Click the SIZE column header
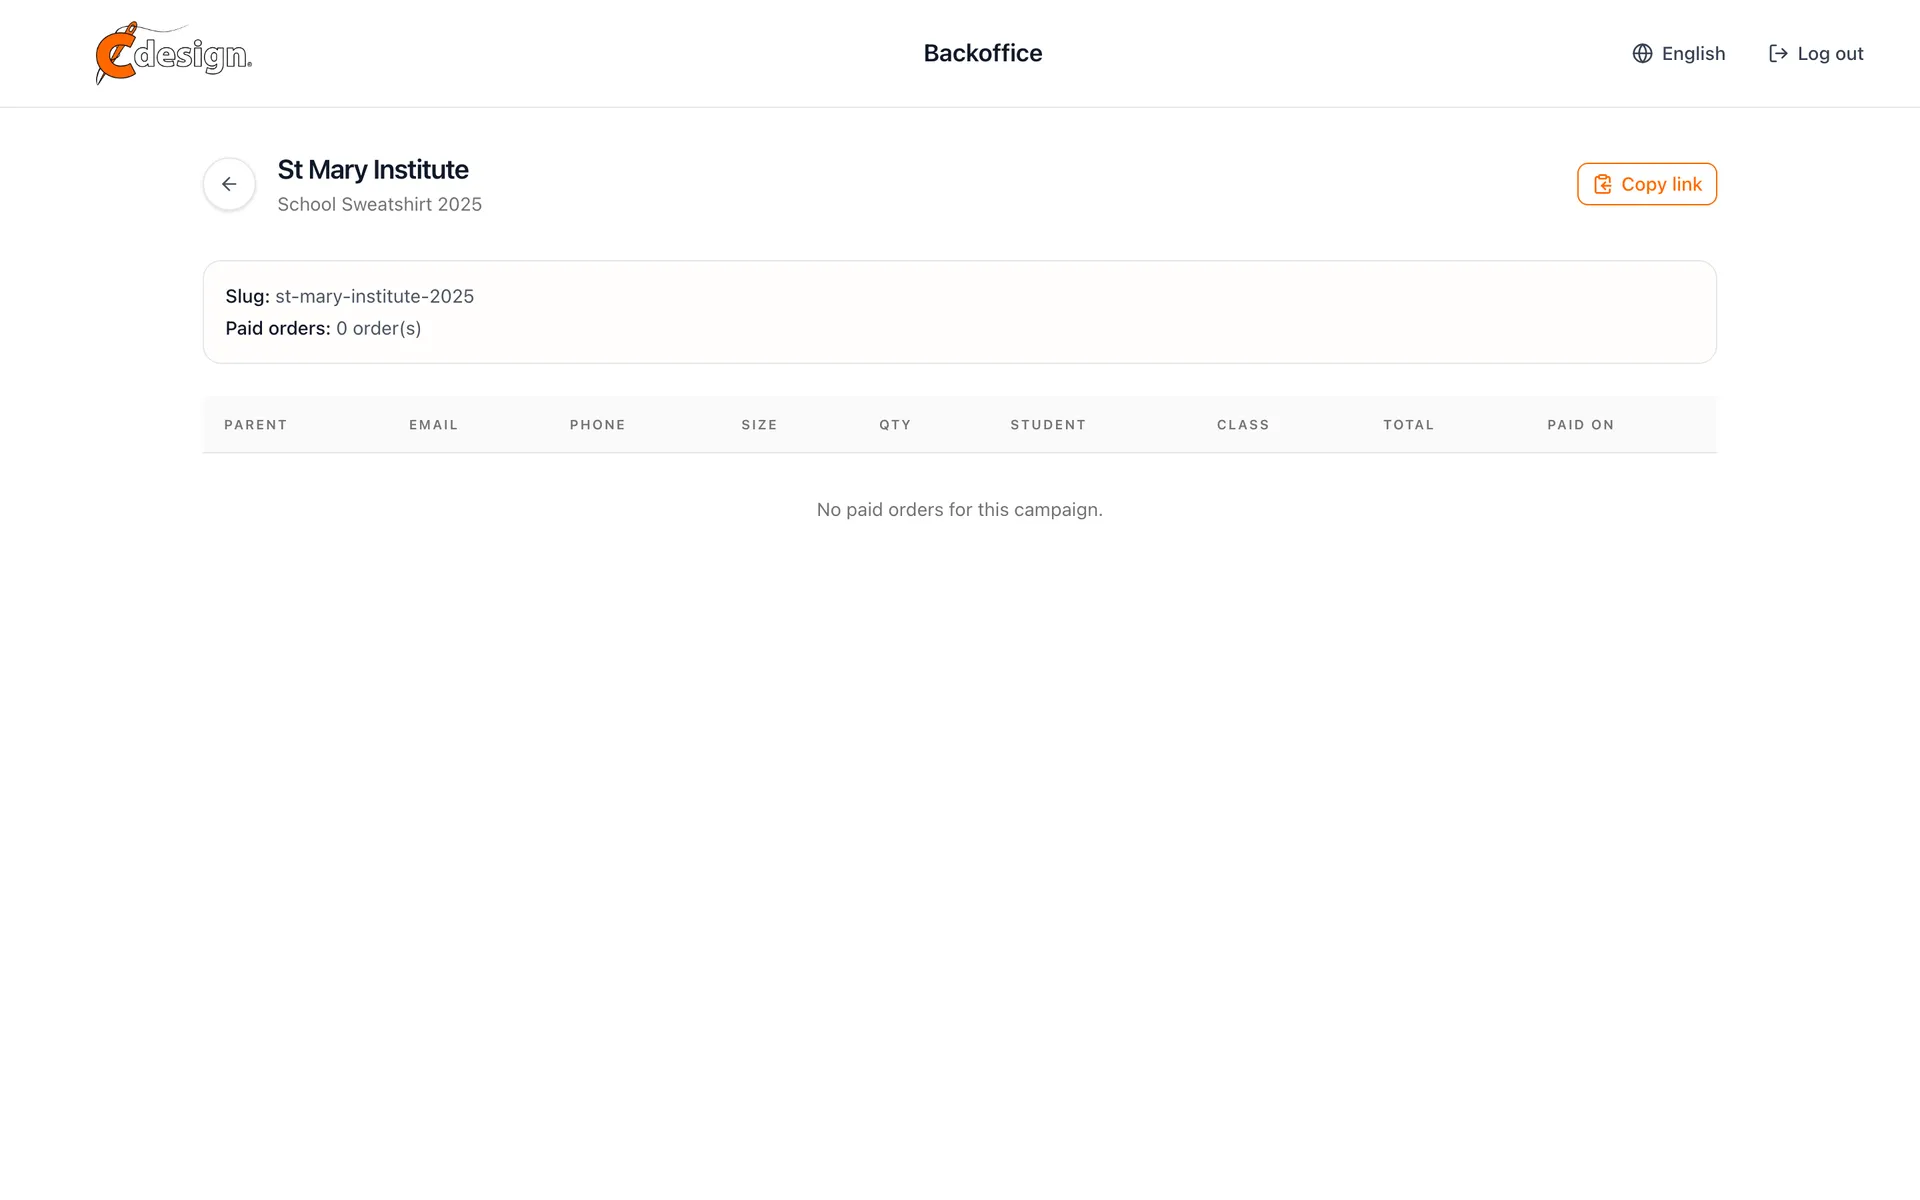Image resolution: width=1920 pixels, height=1200 pixels. 760,425
